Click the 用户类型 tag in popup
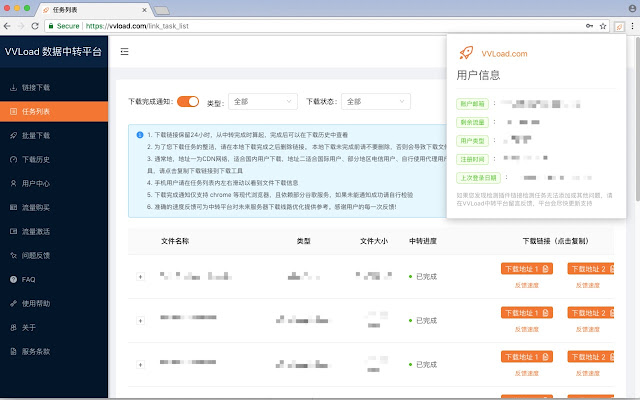The height and width of the screenshot is (400, 640). click(472, 141)
